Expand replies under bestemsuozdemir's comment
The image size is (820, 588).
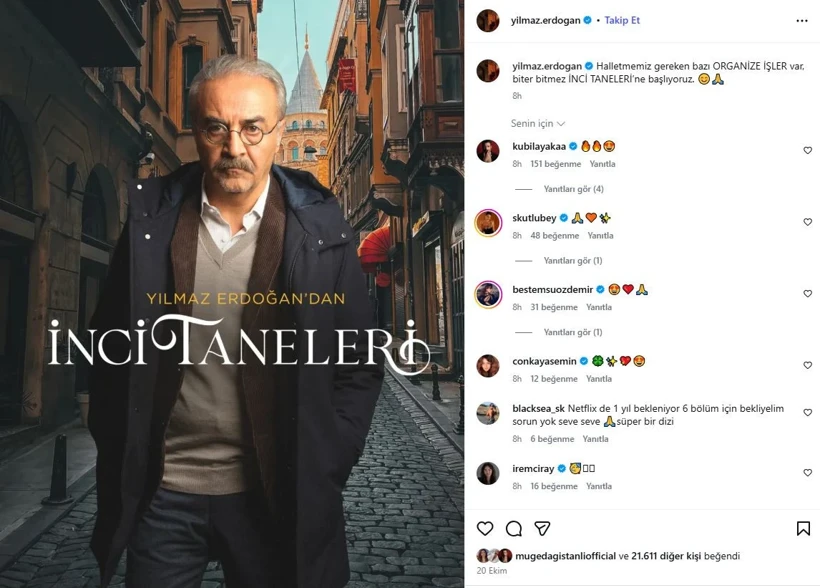click(573, 332)
